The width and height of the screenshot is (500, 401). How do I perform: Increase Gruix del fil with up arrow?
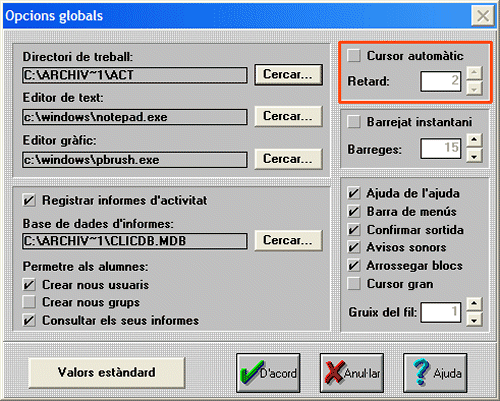474,304
